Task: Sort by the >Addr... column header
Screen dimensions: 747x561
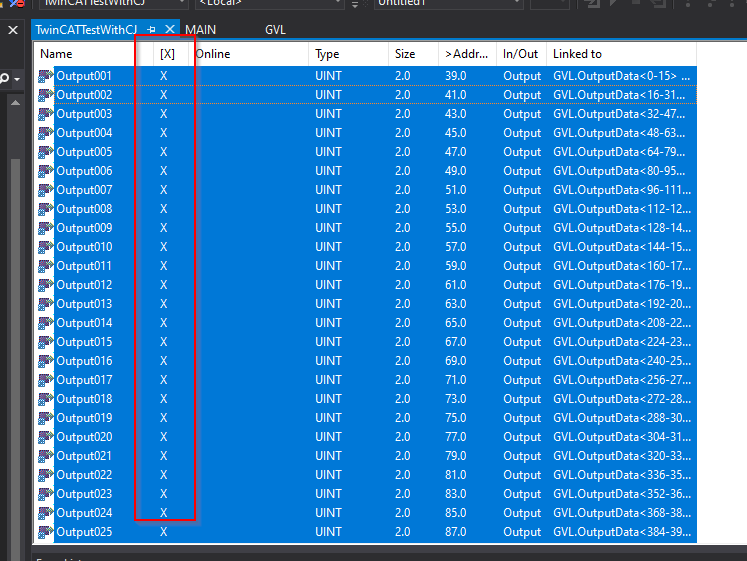Action: [x=466, y=54]
